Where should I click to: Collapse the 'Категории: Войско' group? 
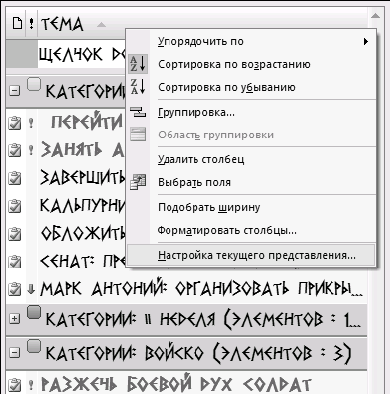tap(14, 353)
